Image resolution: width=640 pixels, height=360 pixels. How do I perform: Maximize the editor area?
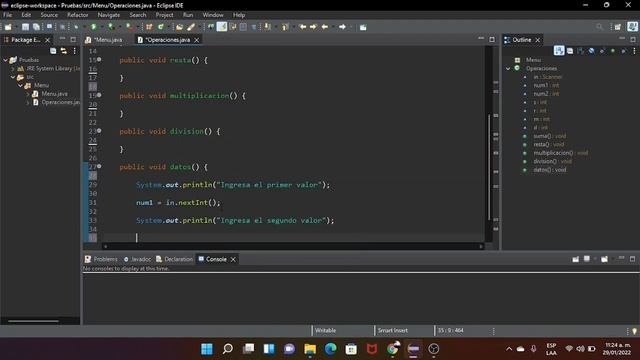[x=492, y=40]
